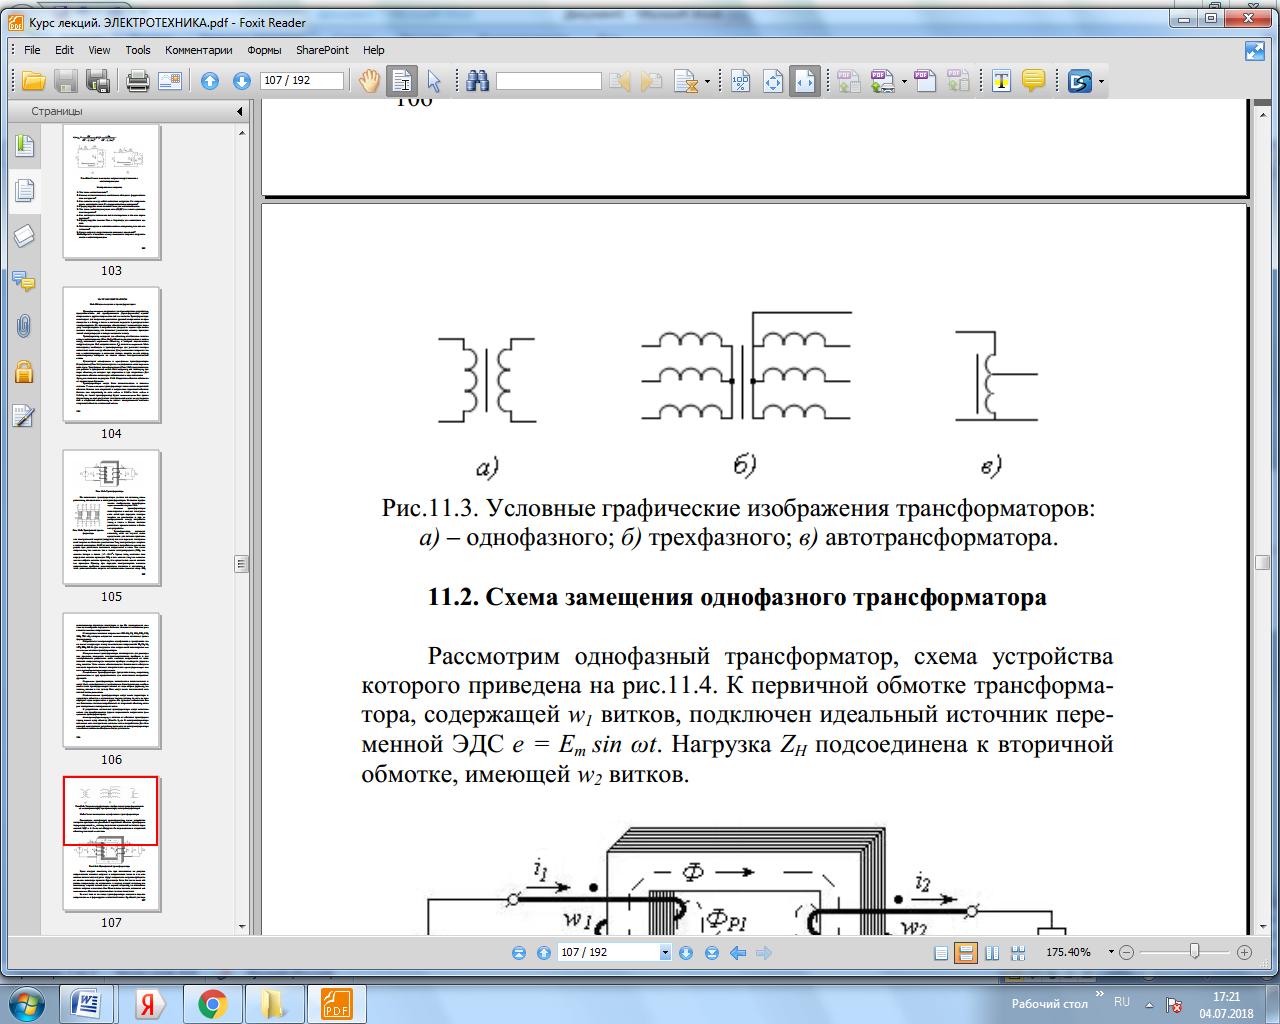Go to previous page with toolbar up arrow
Image resolution: width=1280 pixels, height=1024 pixels.
(x=210, y=81)
